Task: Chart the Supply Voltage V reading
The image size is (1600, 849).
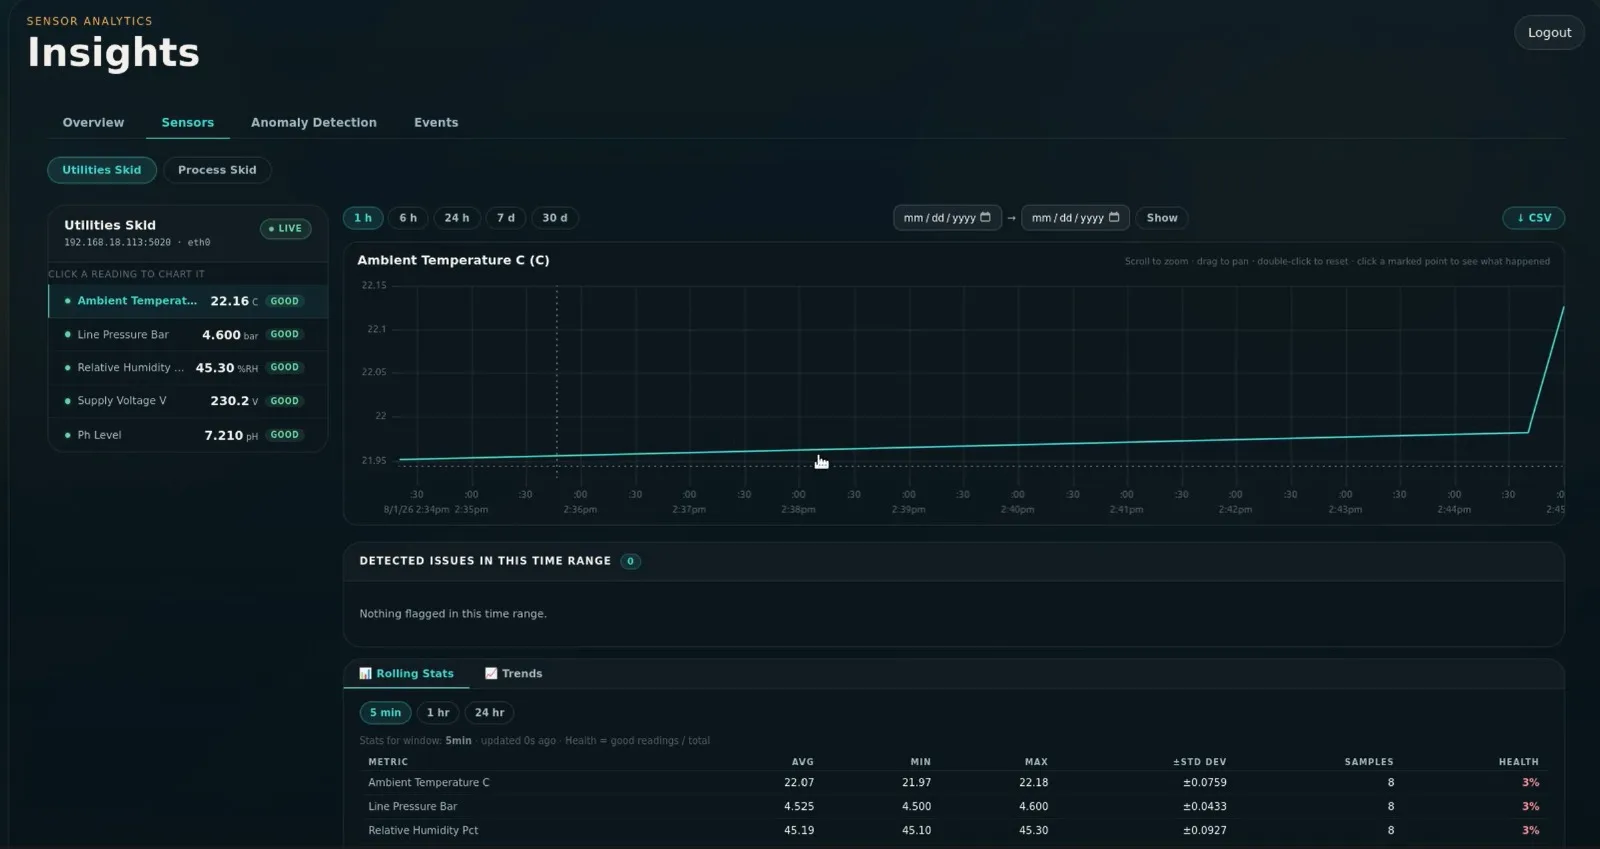Action: coord(188,401)
